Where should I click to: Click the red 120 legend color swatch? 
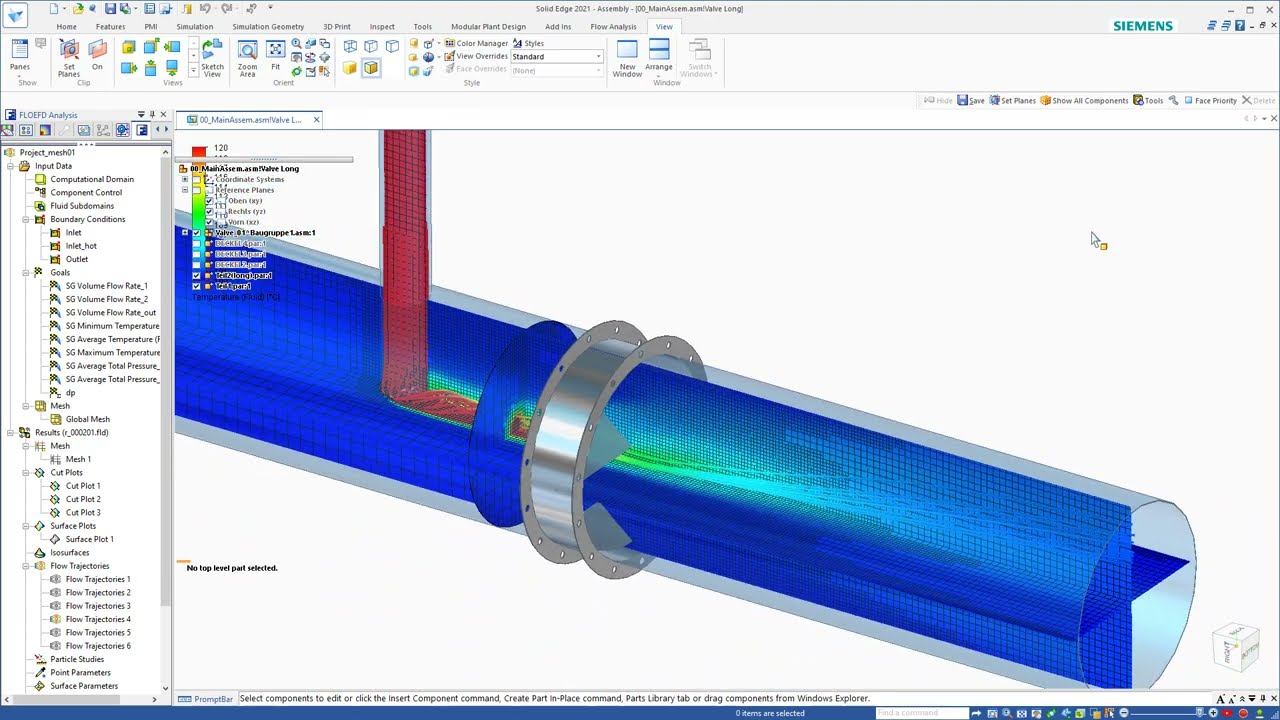click(x=199, y=151)
